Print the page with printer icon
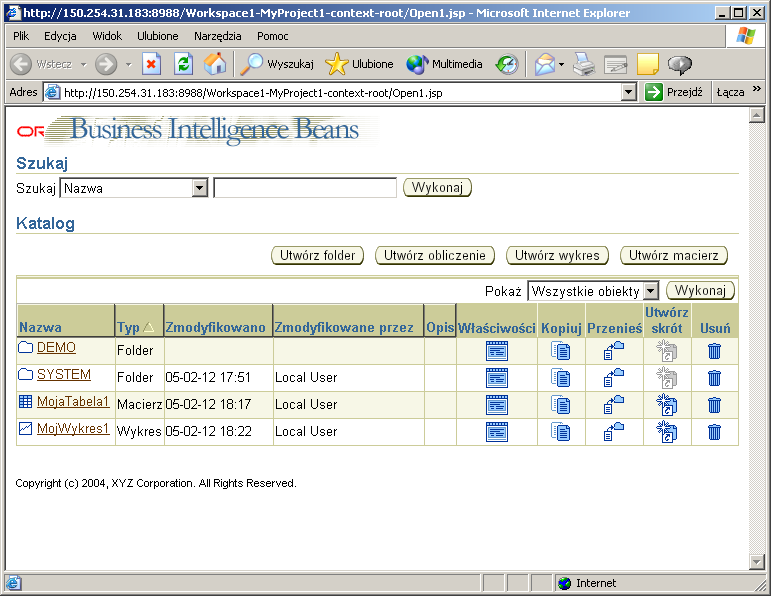 (x=584, y=64)
